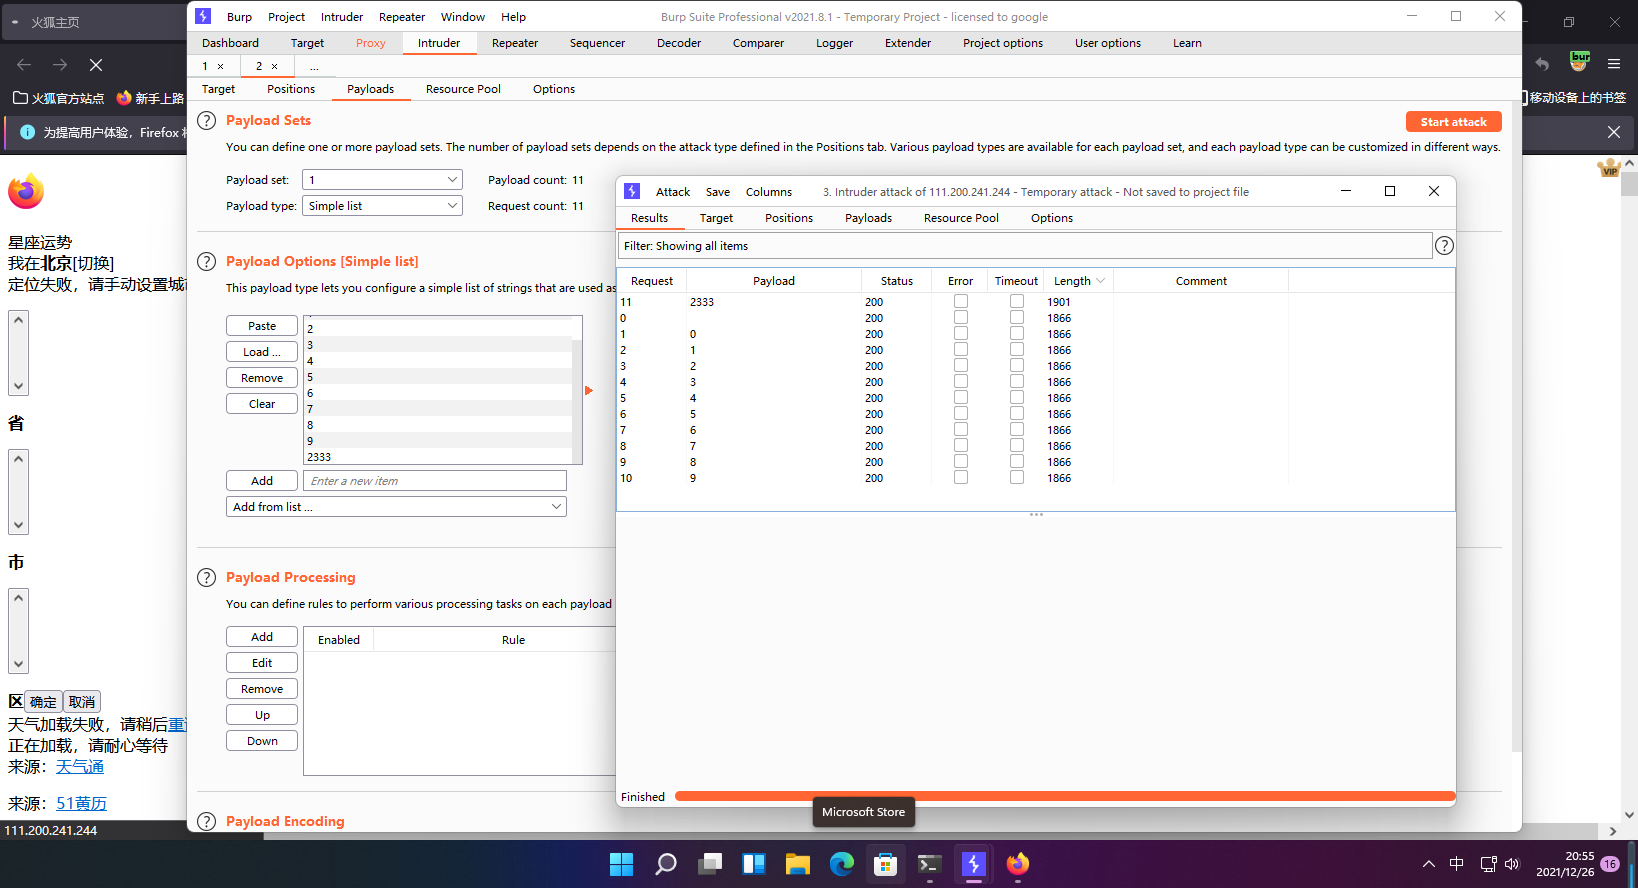Stop page loading in Firefox

[96, 65]
